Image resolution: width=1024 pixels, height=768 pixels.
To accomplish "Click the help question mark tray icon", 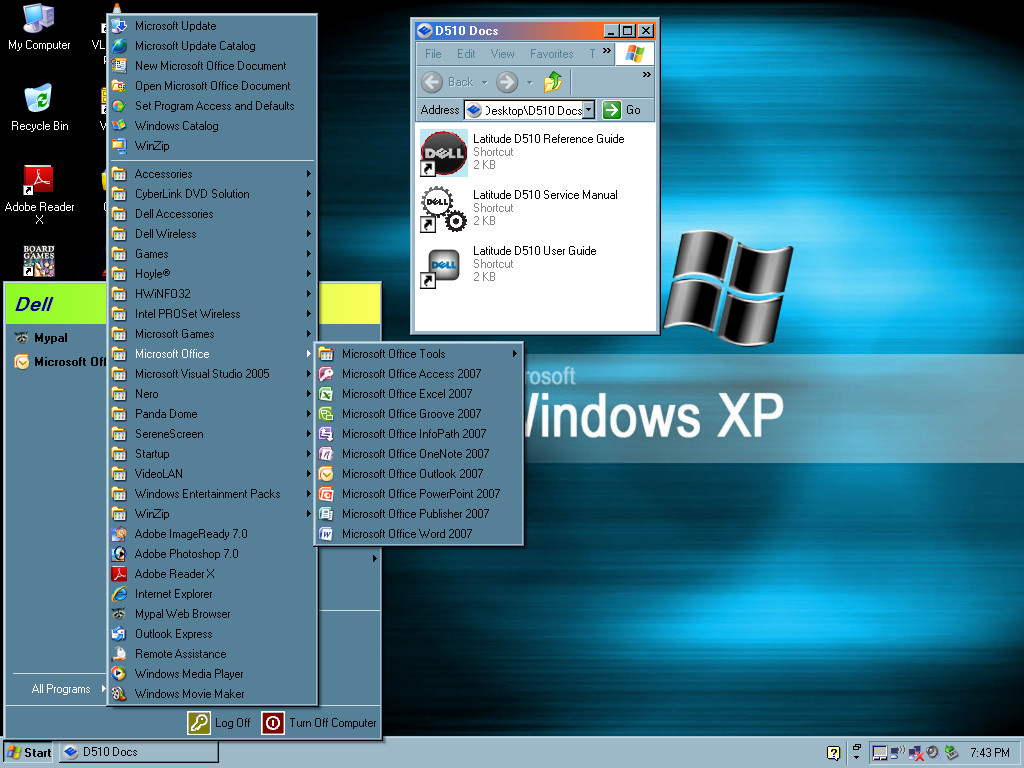I will (x=833, y=753).
